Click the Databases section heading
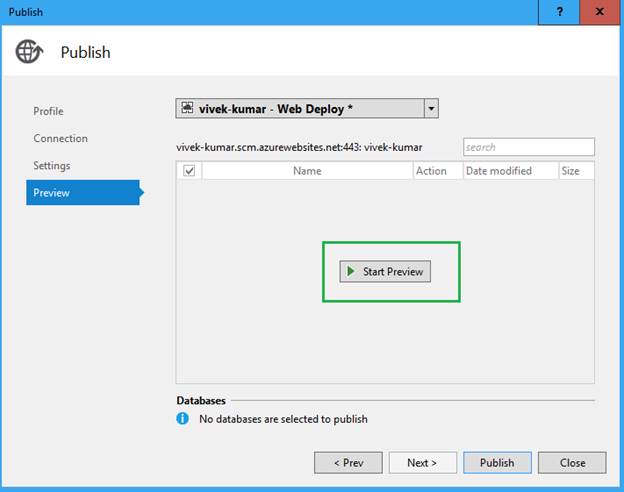The width and height of the screenshot is (624, 492). point(201,400)
